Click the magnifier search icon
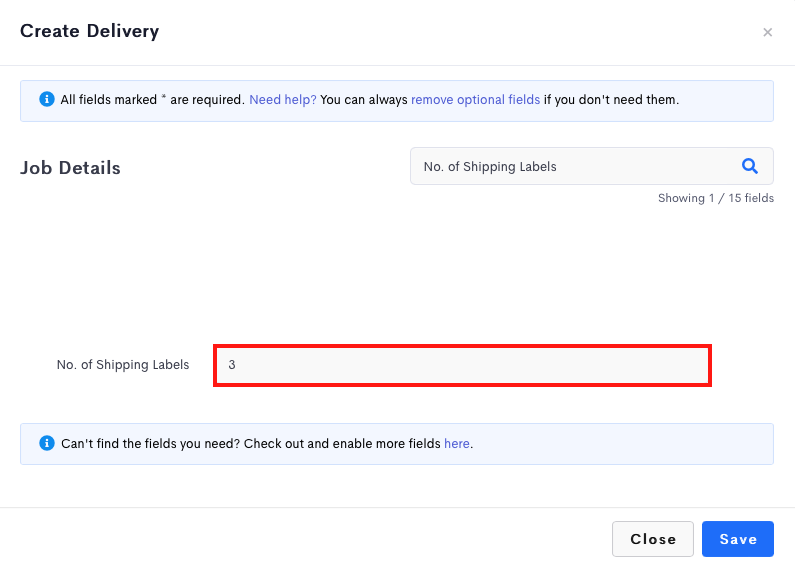 (749, 166)
